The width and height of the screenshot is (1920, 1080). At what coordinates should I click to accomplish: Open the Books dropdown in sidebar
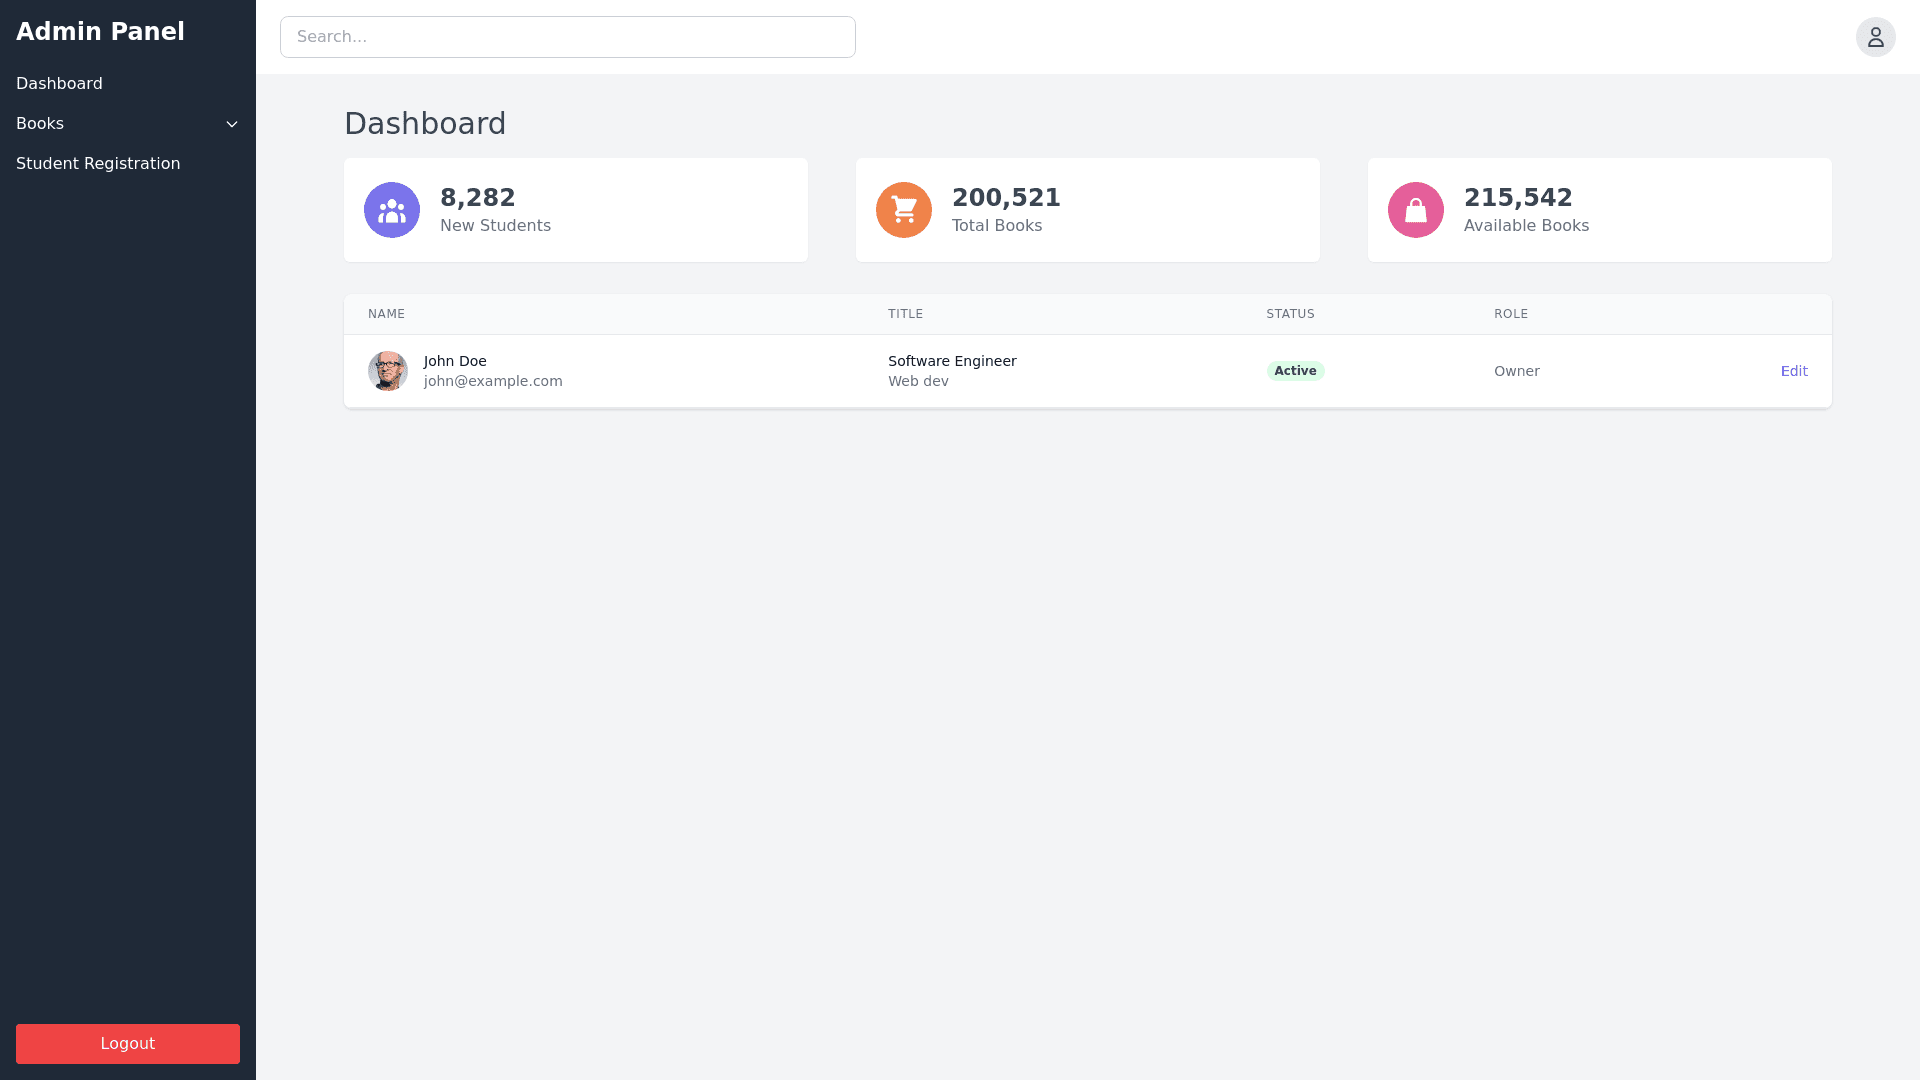coord(40,123)
